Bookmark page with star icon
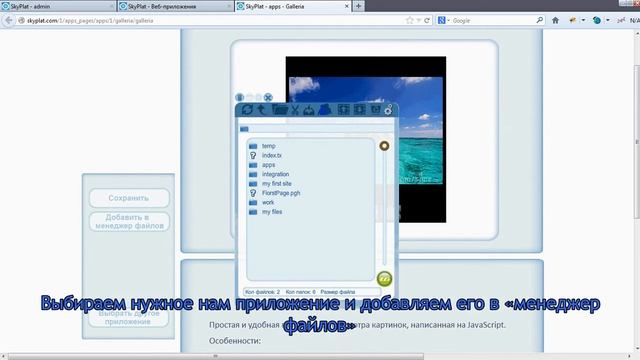 [x=409, y=20]
